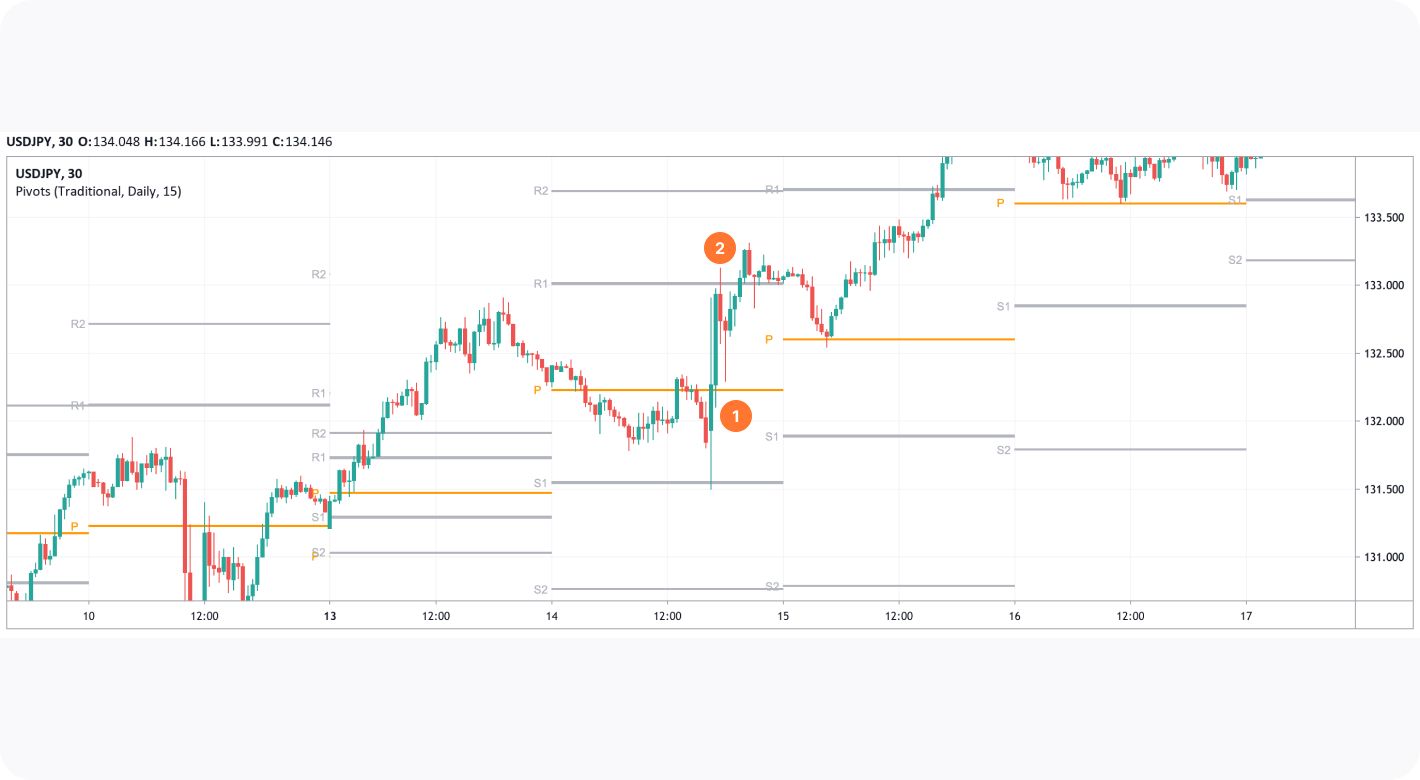
Task: Click the 132.500 price axis label
Action: (x=1385, y=353)
